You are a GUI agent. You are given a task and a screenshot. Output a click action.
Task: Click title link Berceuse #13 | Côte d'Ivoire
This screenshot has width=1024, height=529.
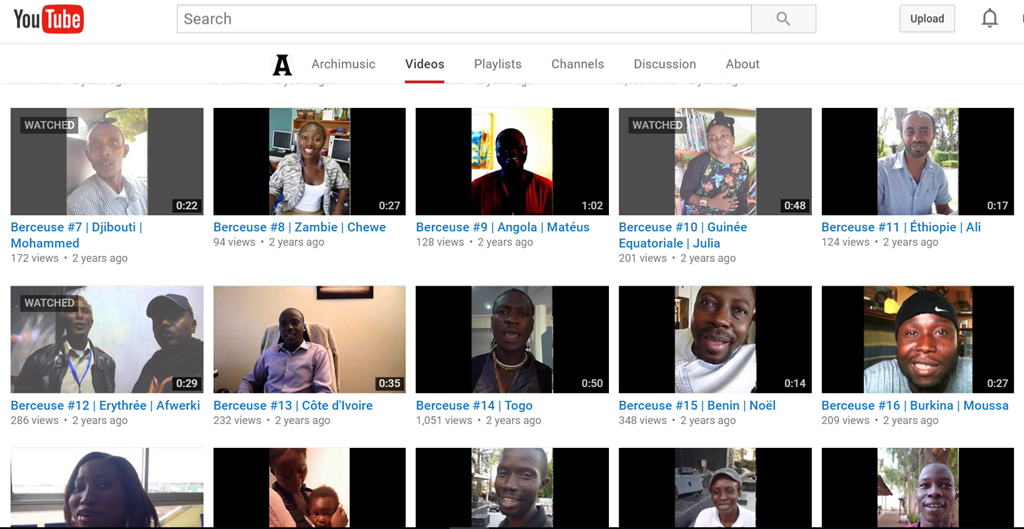(x=293, y=406)
